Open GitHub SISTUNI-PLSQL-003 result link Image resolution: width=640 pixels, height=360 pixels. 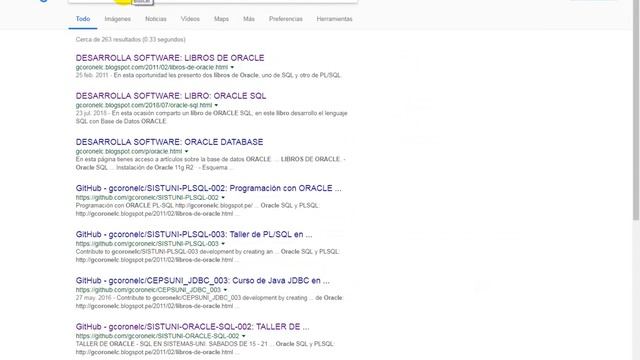[x=194, y=234]
